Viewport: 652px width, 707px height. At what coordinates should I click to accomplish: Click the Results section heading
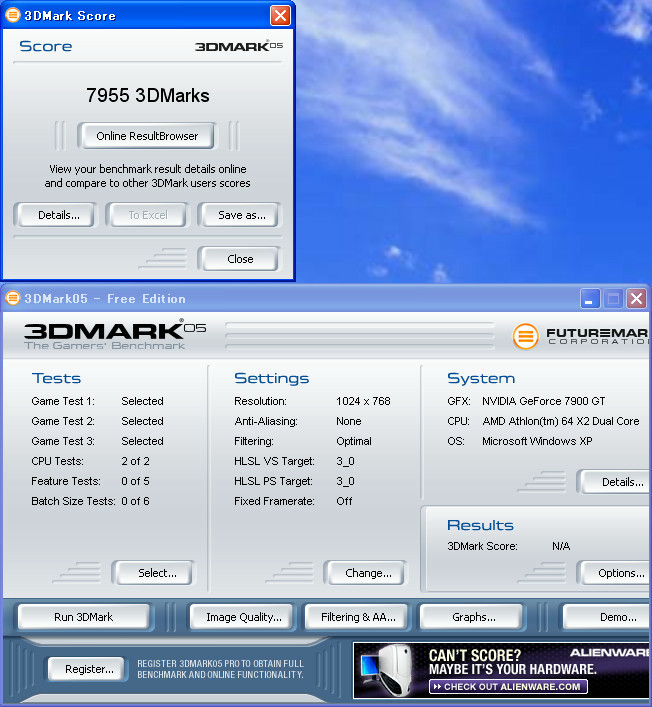click(x=480, y=525)
